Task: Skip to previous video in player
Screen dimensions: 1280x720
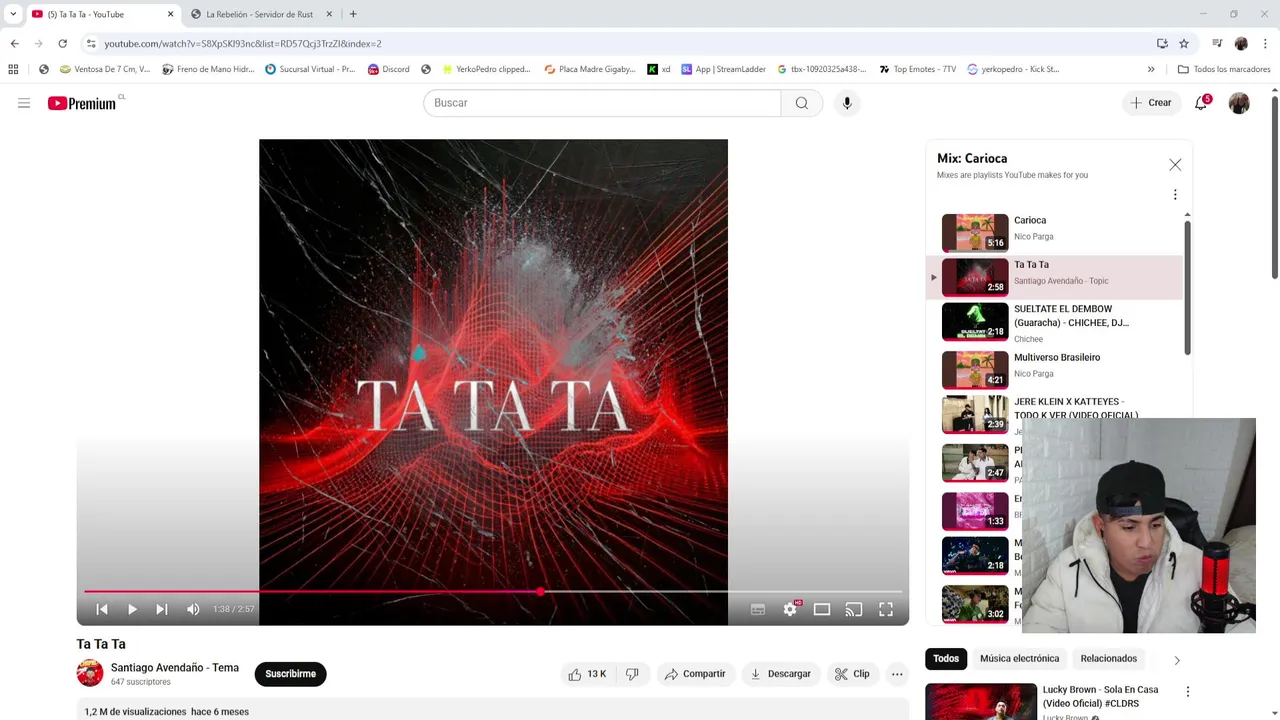Action: 102,609
